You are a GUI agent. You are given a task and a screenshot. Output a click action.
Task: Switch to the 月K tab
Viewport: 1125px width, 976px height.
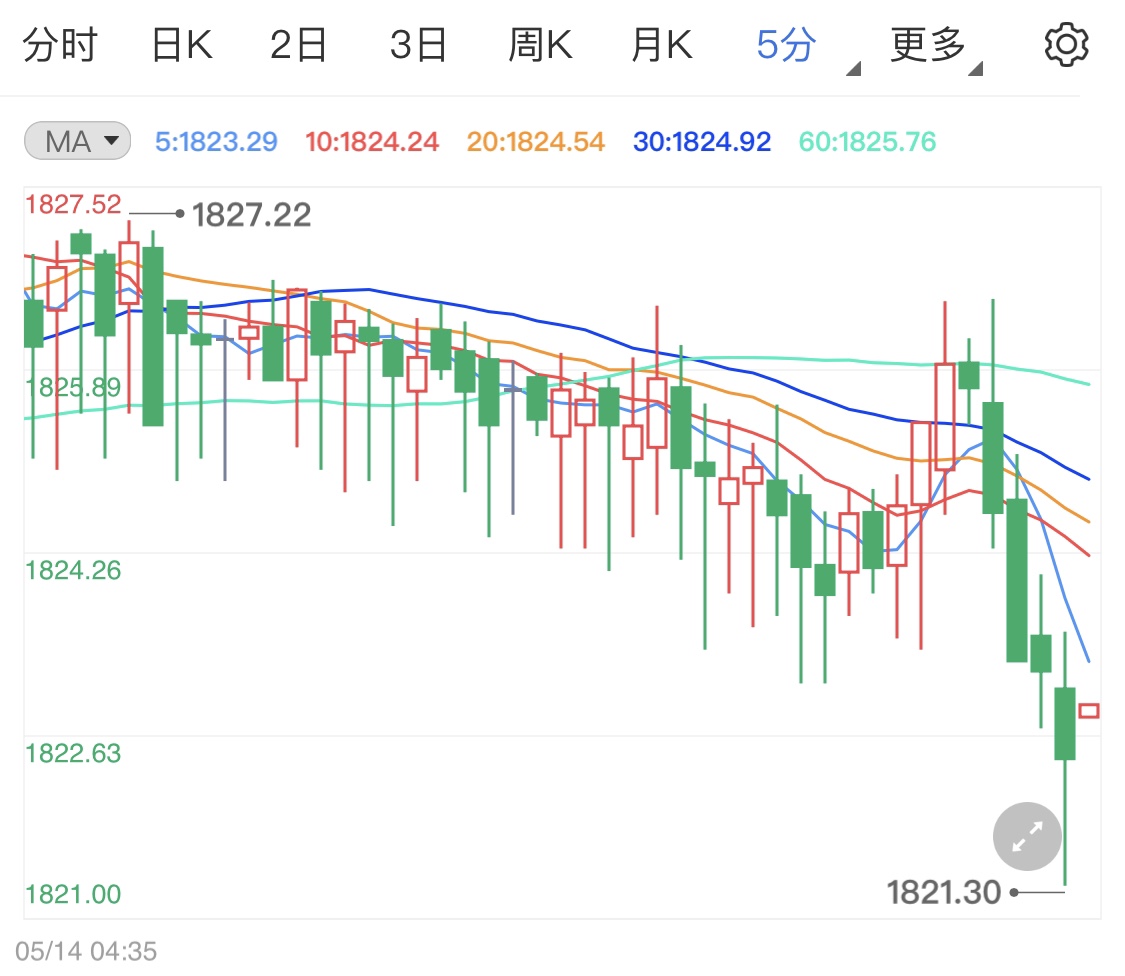662,45
